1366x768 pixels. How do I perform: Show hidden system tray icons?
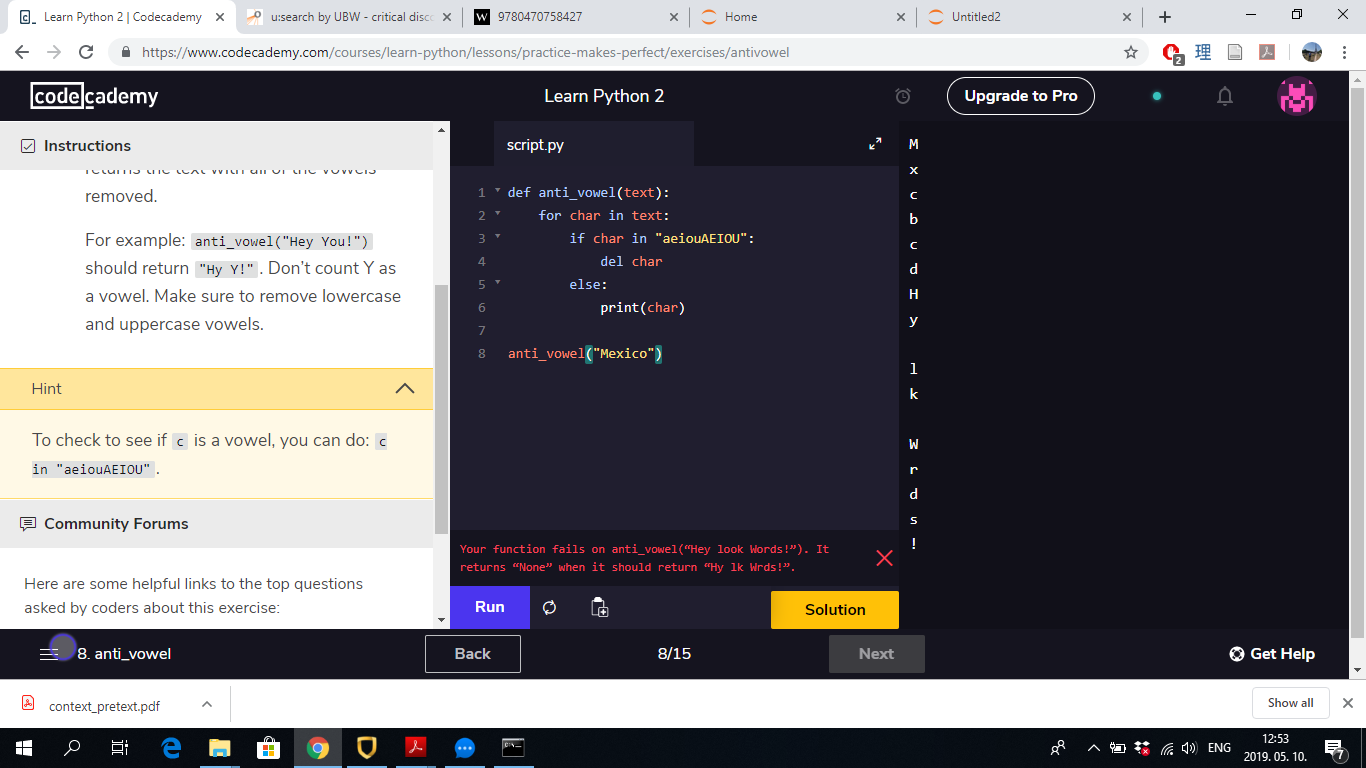pos(1093,748)
